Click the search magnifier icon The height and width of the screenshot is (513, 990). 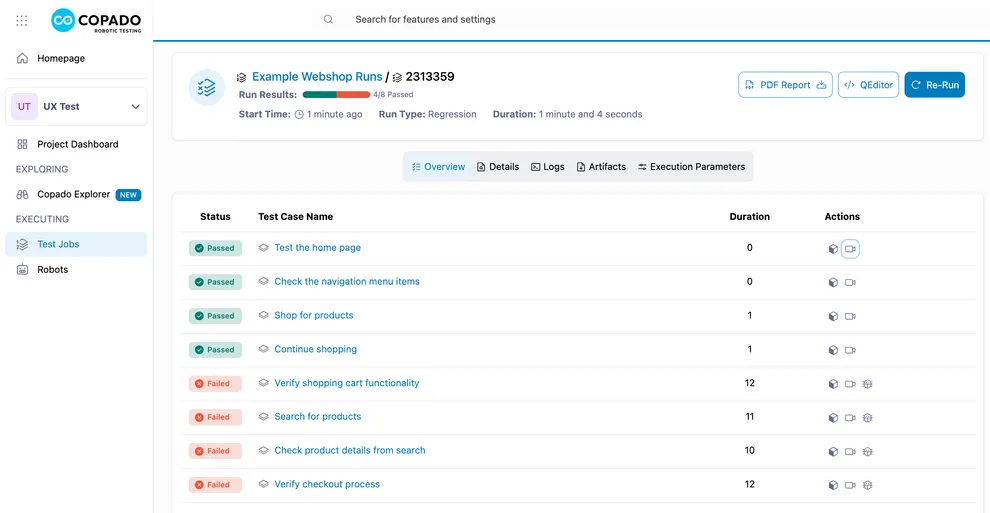[328, 19]
